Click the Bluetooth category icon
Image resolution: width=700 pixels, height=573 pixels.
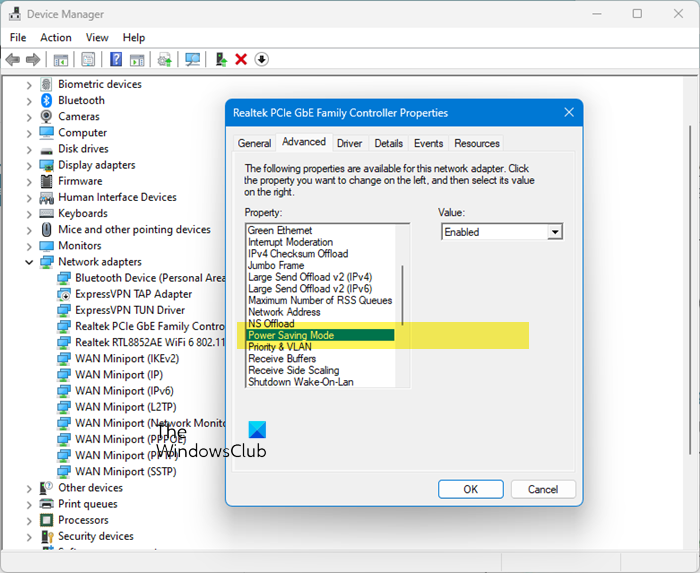point(46,100)
